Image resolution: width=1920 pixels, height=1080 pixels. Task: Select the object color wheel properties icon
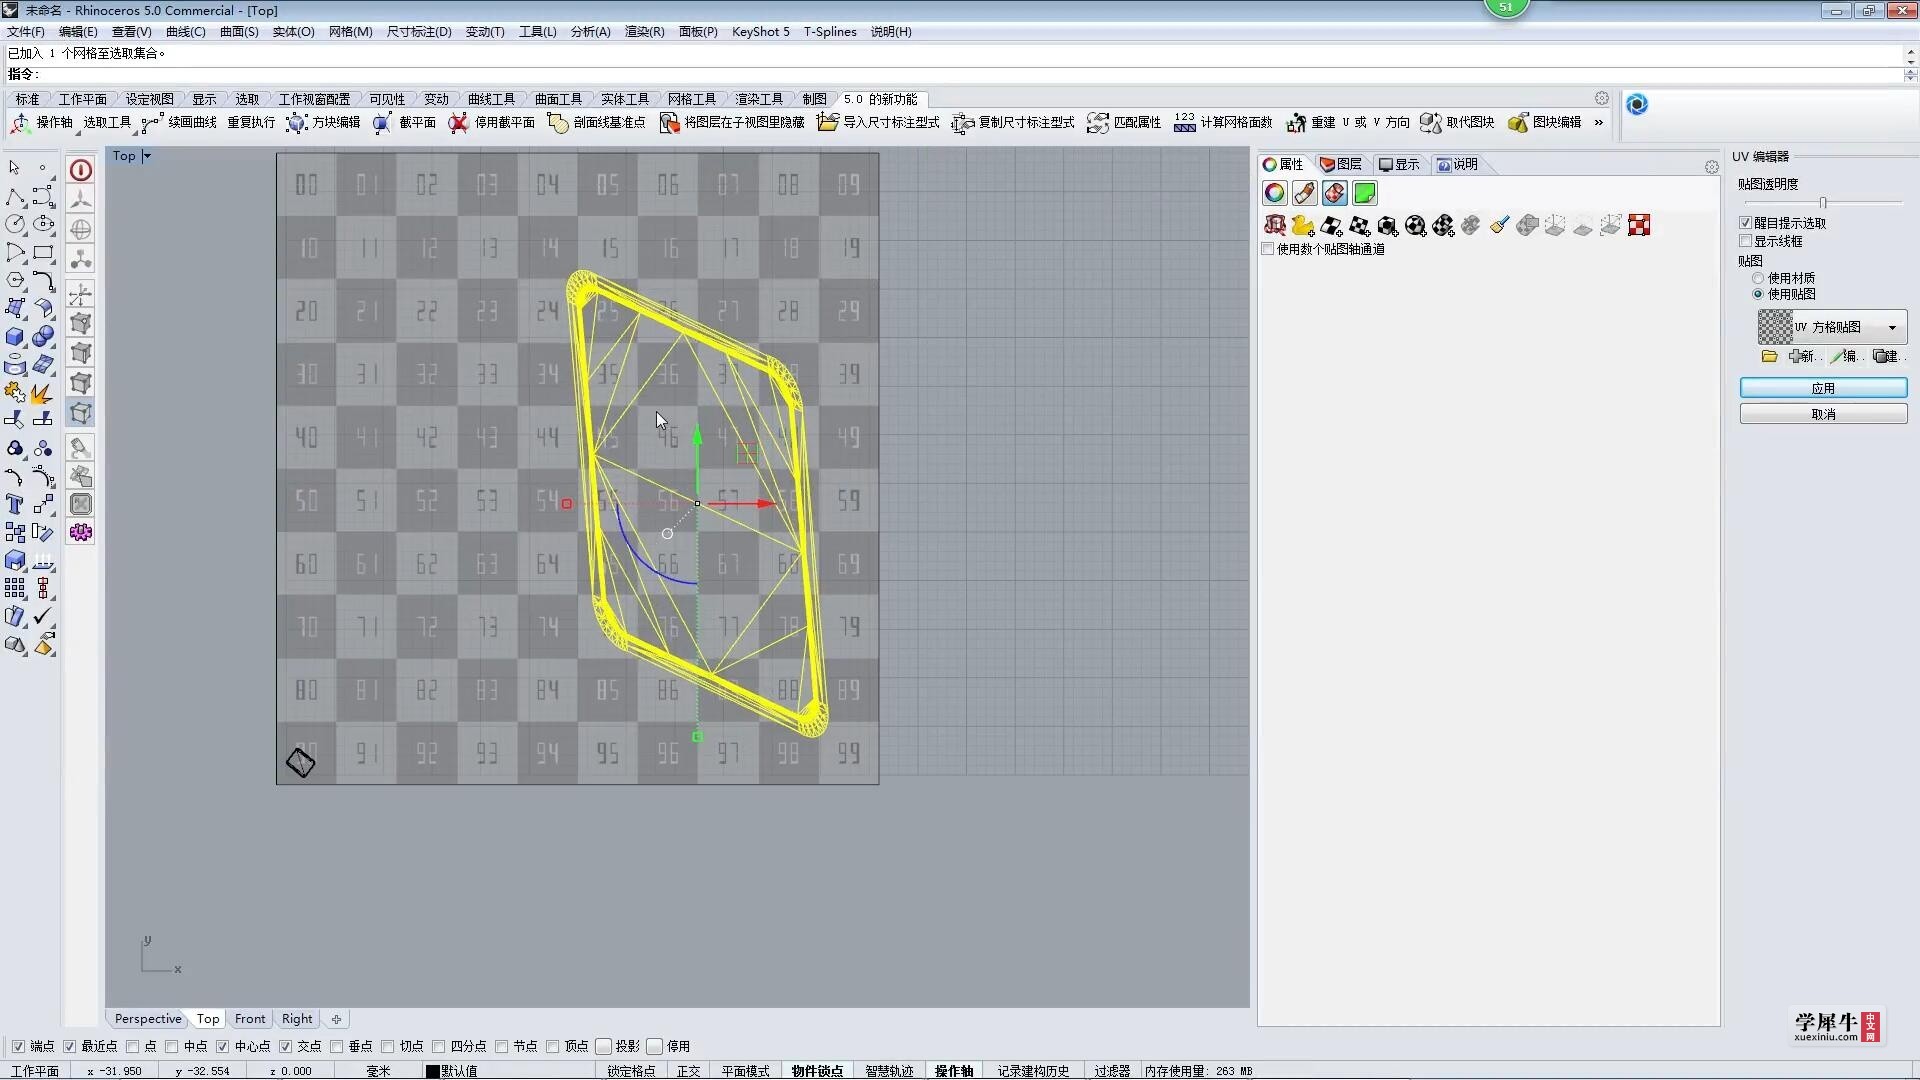click(1275, 193)
